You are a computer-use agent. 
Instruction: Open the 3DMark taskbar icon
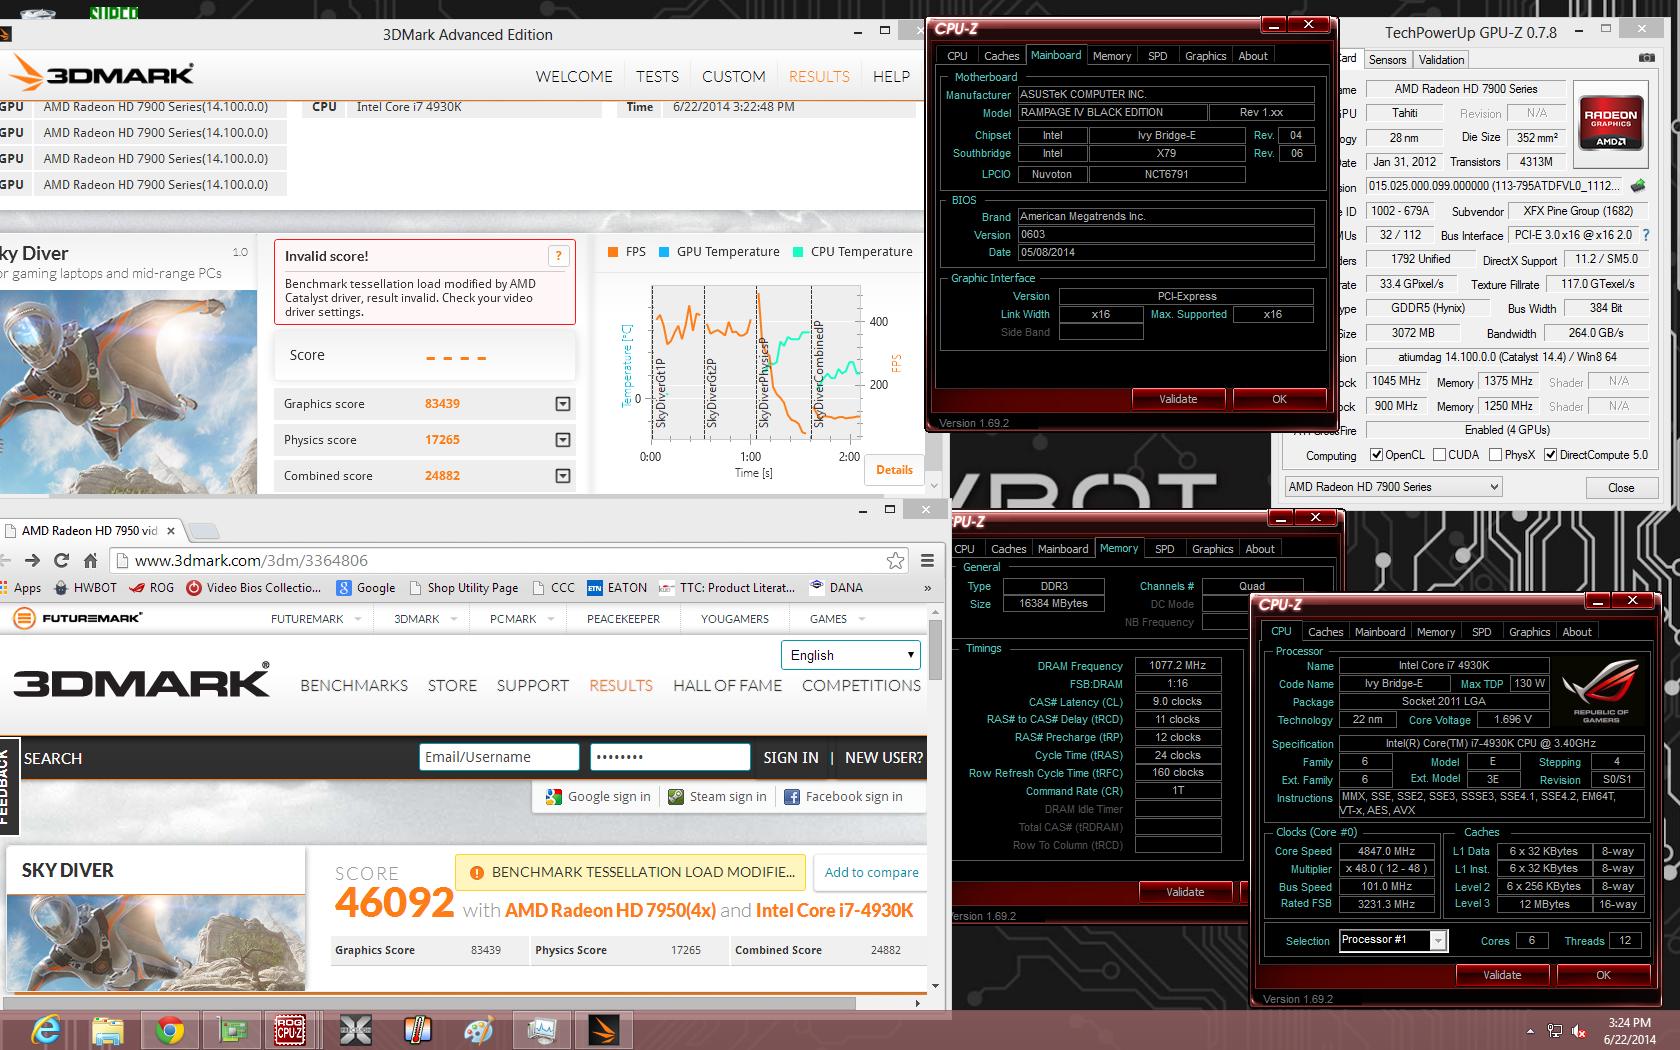point(604,1029)
